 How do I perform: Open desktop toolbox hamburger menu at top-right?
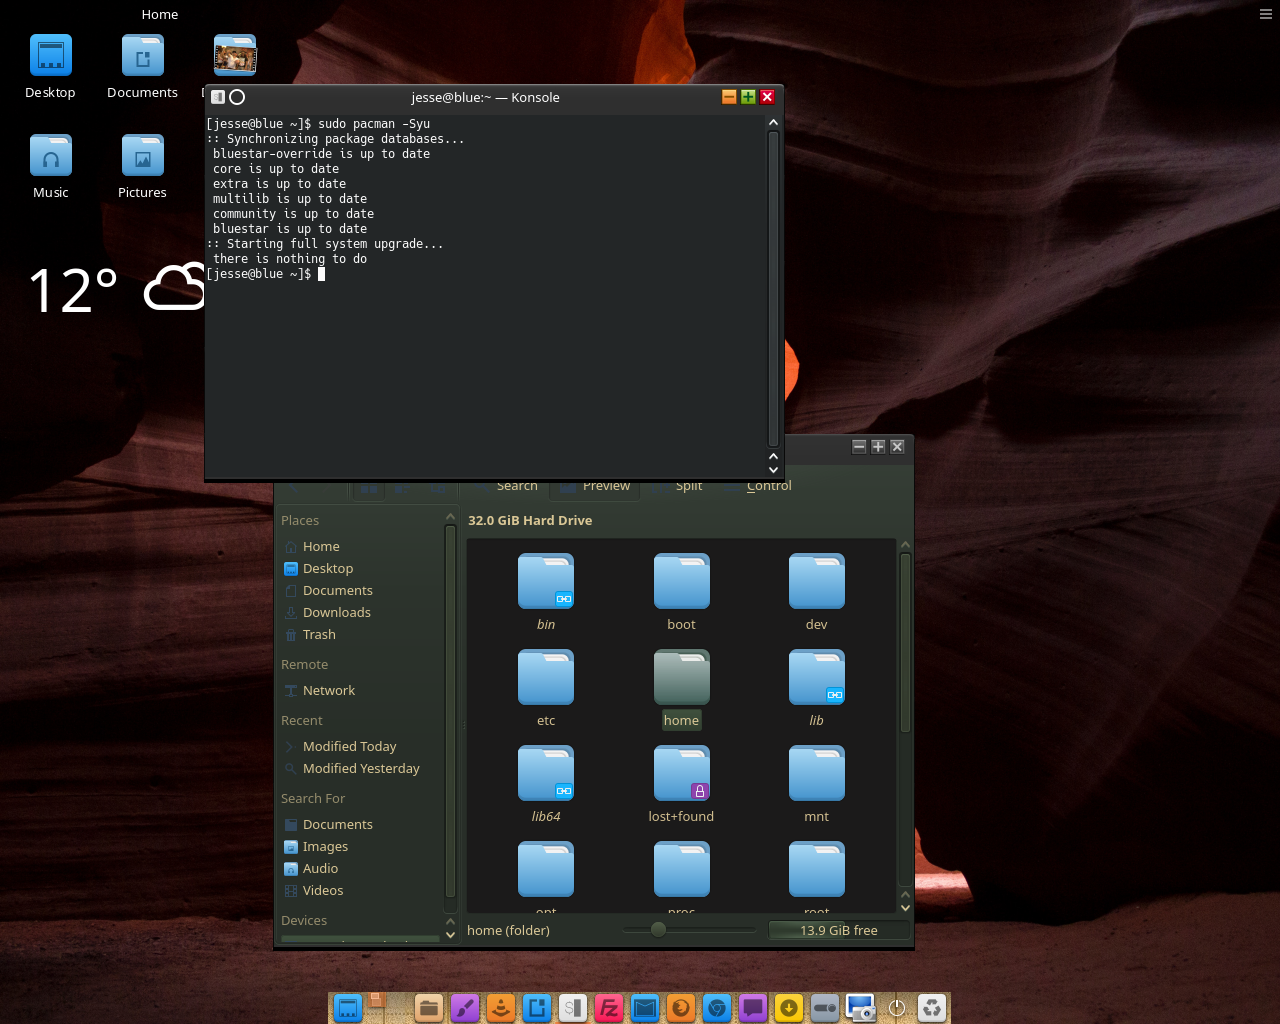click(x=1266, y=14)
